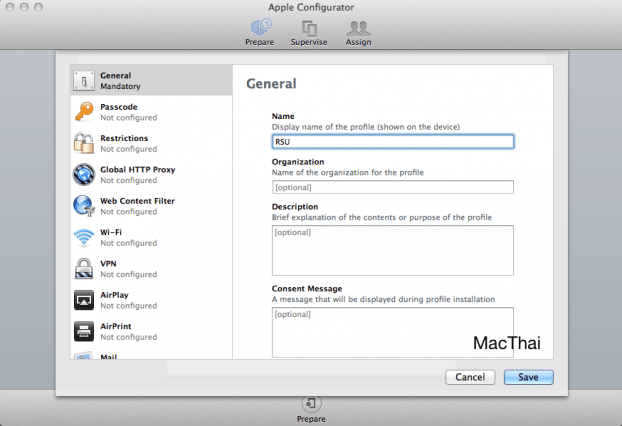Open the Supervise toolbar icon
Screen dimensions: 622x426
309,28
